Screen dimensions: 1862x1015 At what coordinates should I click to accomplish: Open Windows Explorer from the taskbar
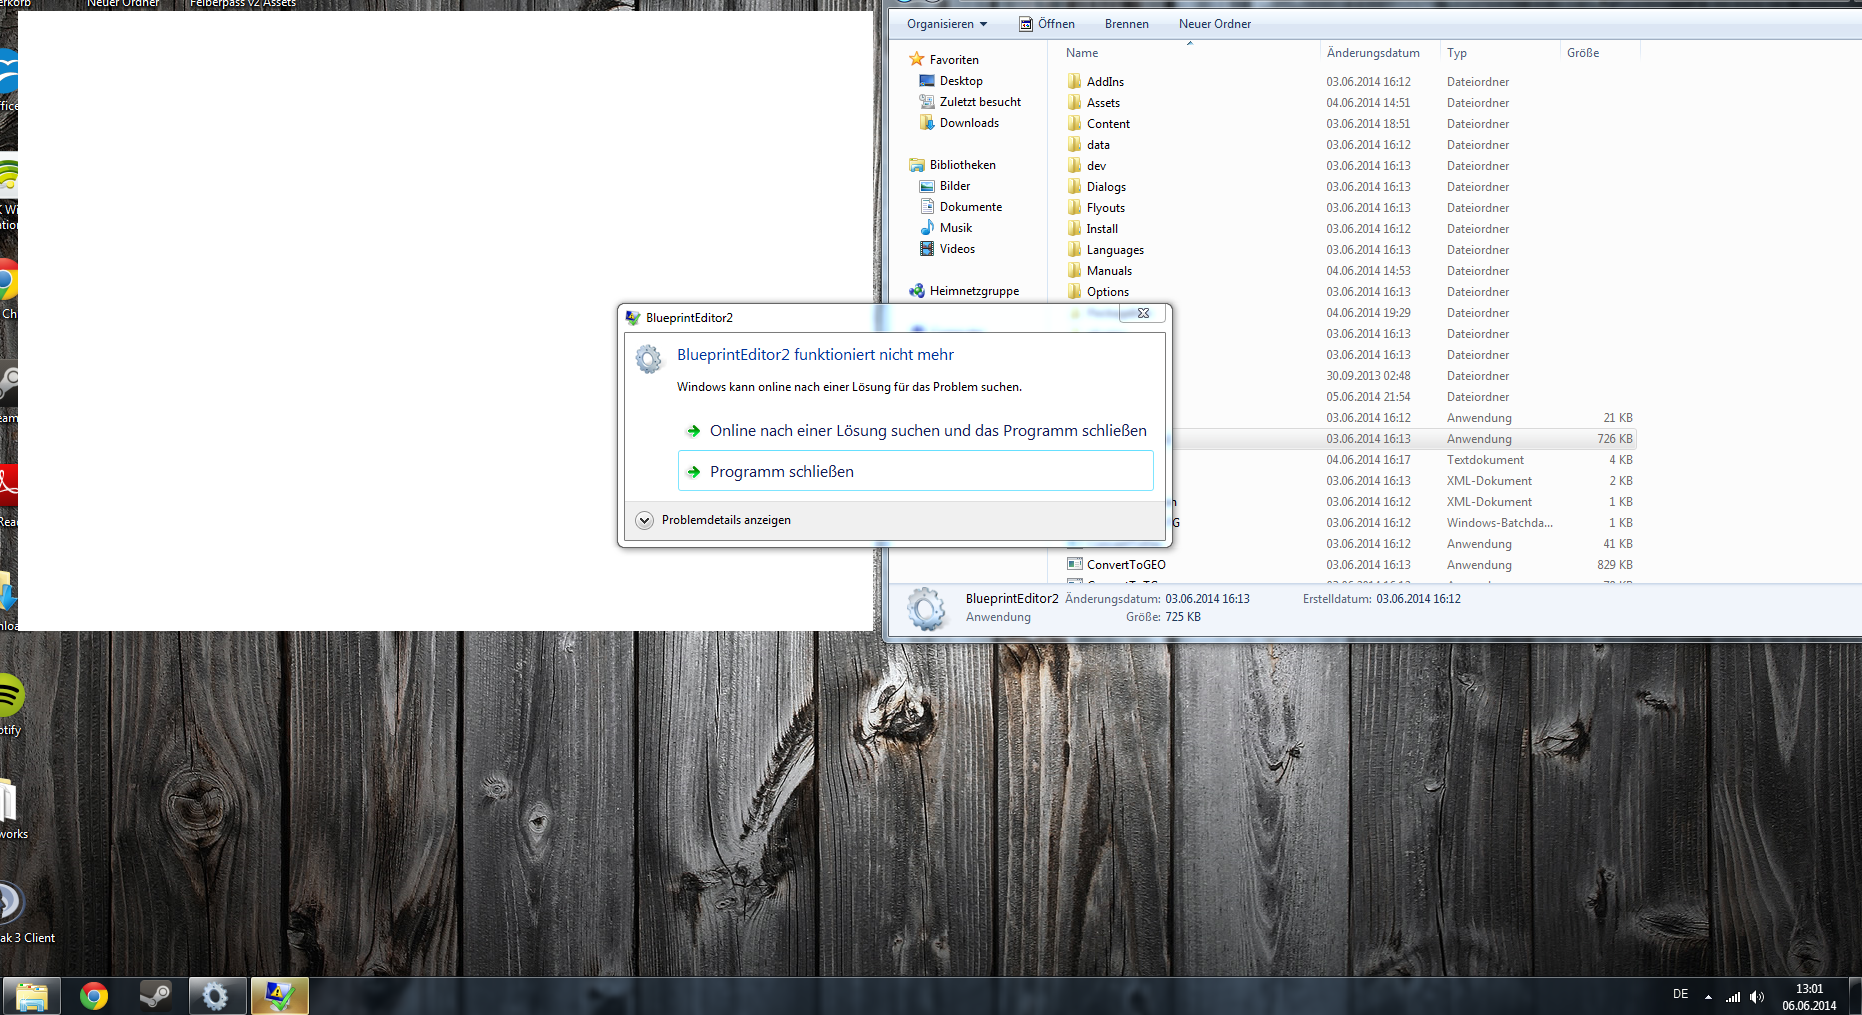point(32,996)
